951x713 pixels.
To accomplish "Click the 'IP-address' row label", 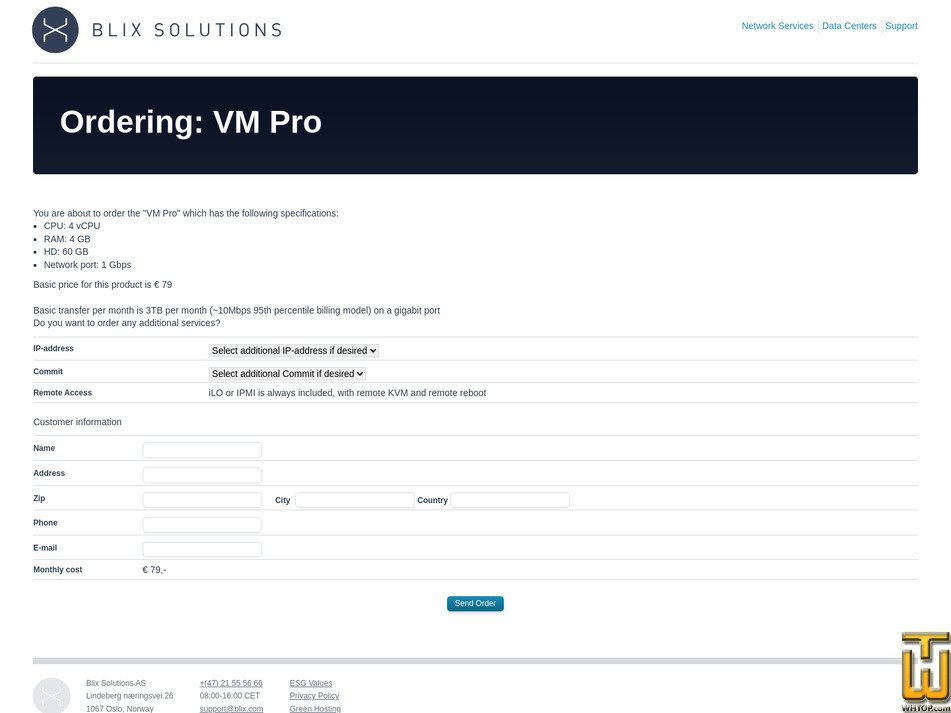I will (53, 349).
